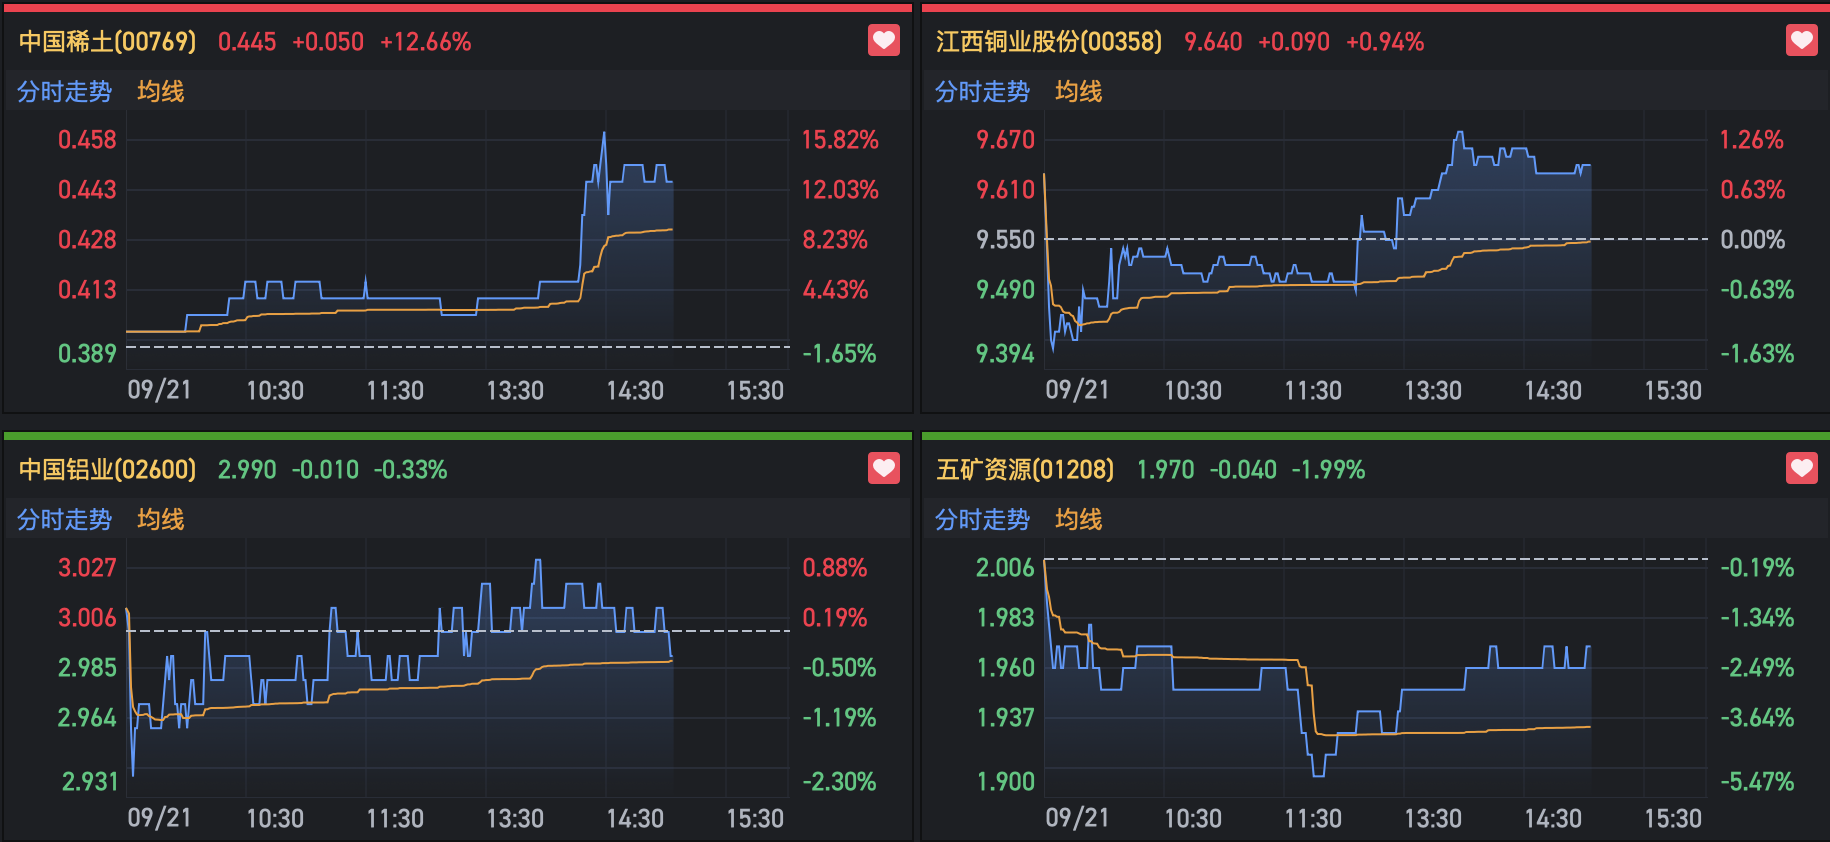Toggle 均线 legend in 中国稀土 chart
This screenshot has width=1830, height=842.
tap(161, 92)
